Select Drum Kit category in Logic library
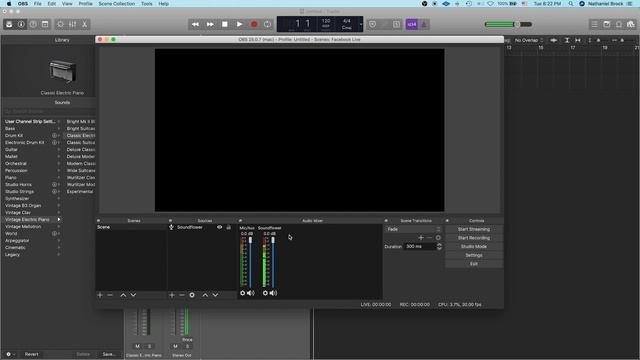The height and width of the screenshot is (360, 640). [x=14, y=136]
